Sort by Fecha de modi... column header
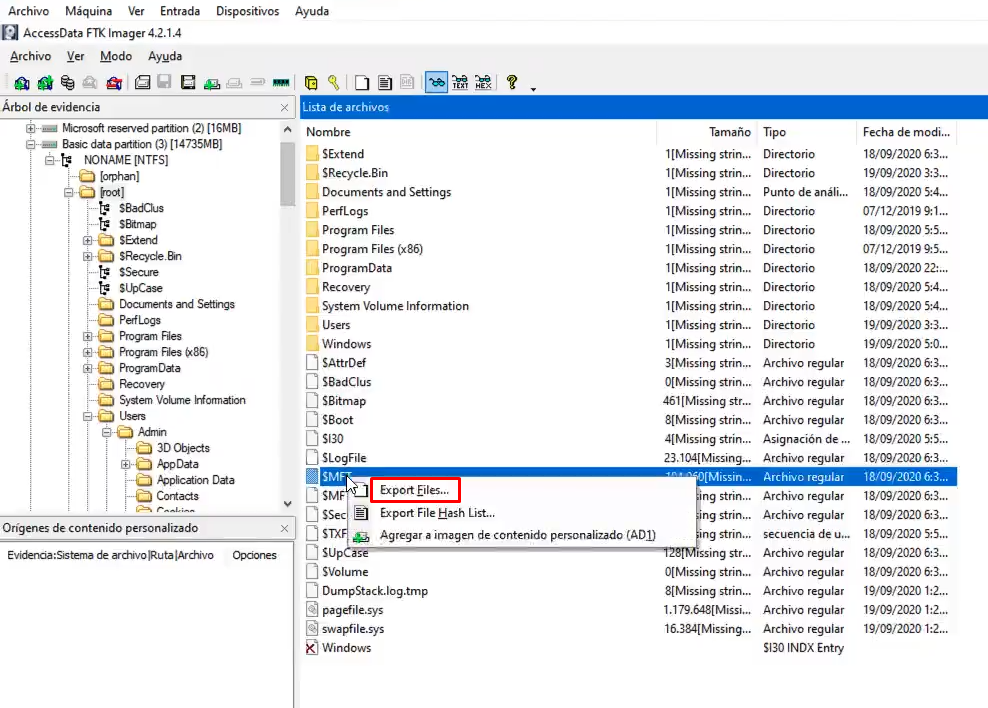The image size is (988, 708). [906, 132]
